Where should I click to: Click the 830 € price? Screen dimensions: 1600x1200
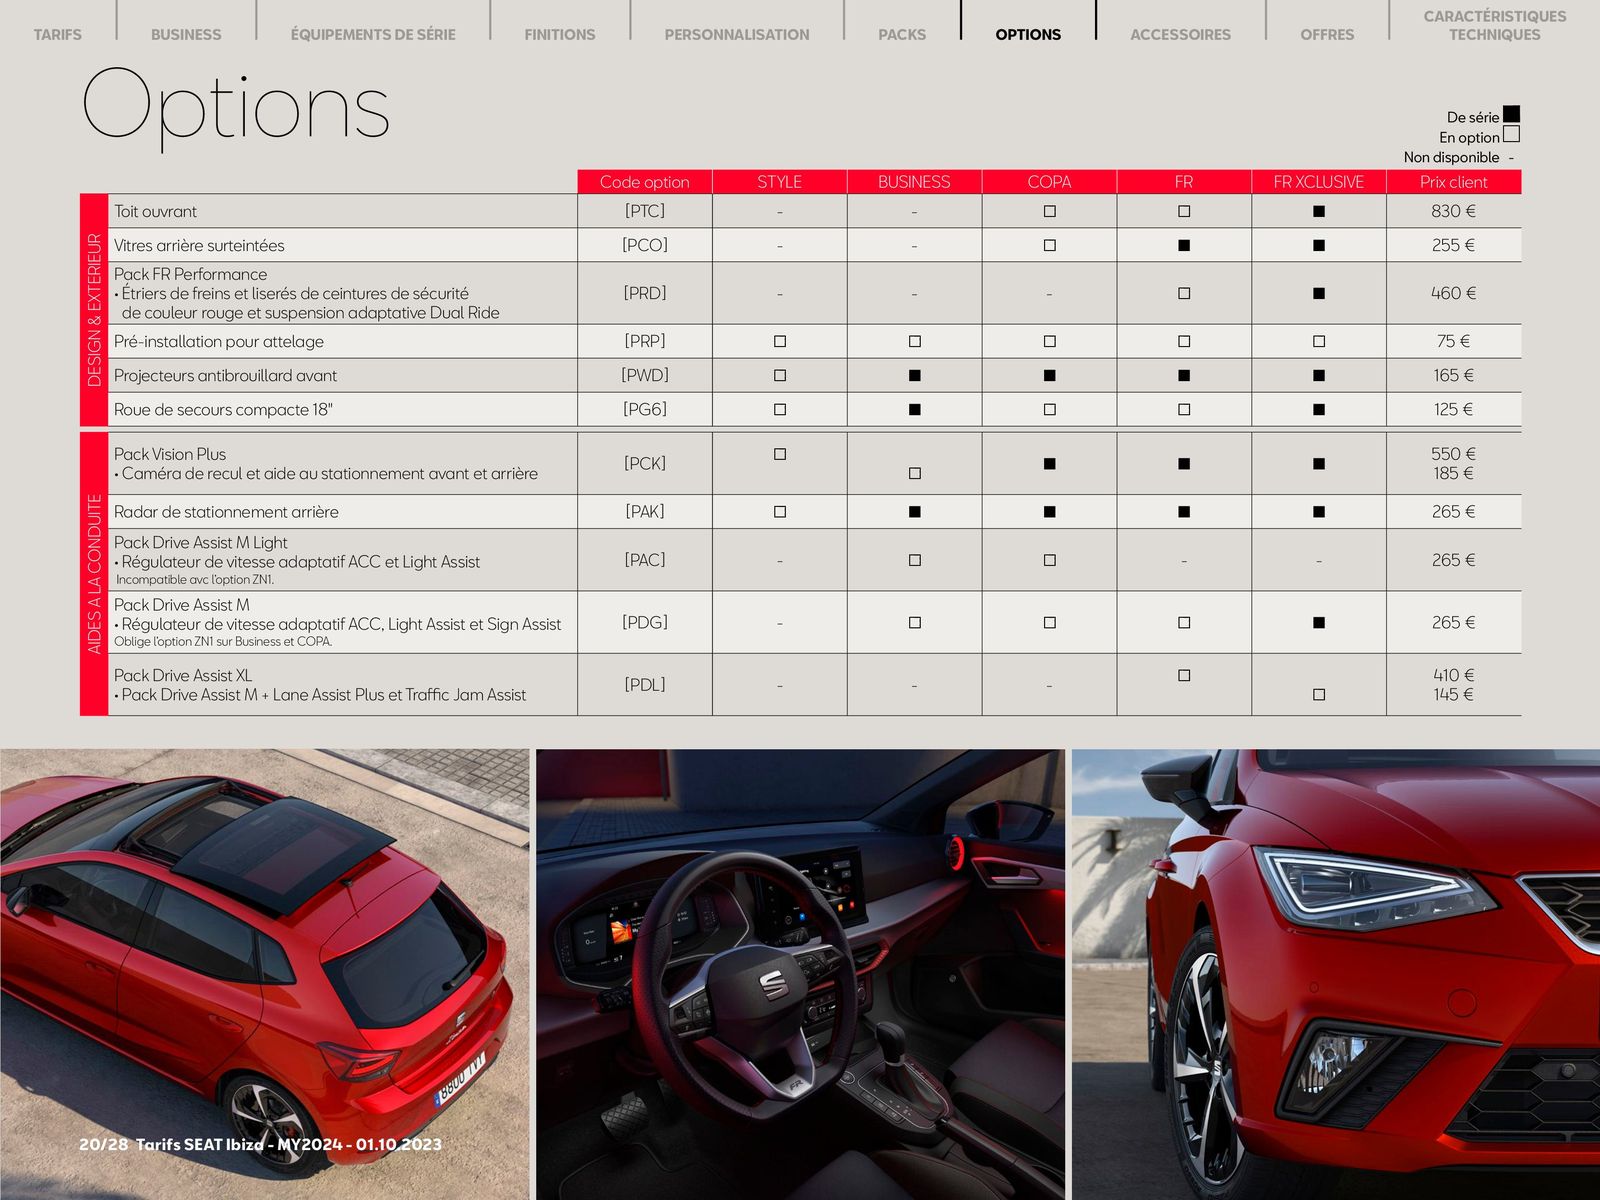coord(1453,211)
